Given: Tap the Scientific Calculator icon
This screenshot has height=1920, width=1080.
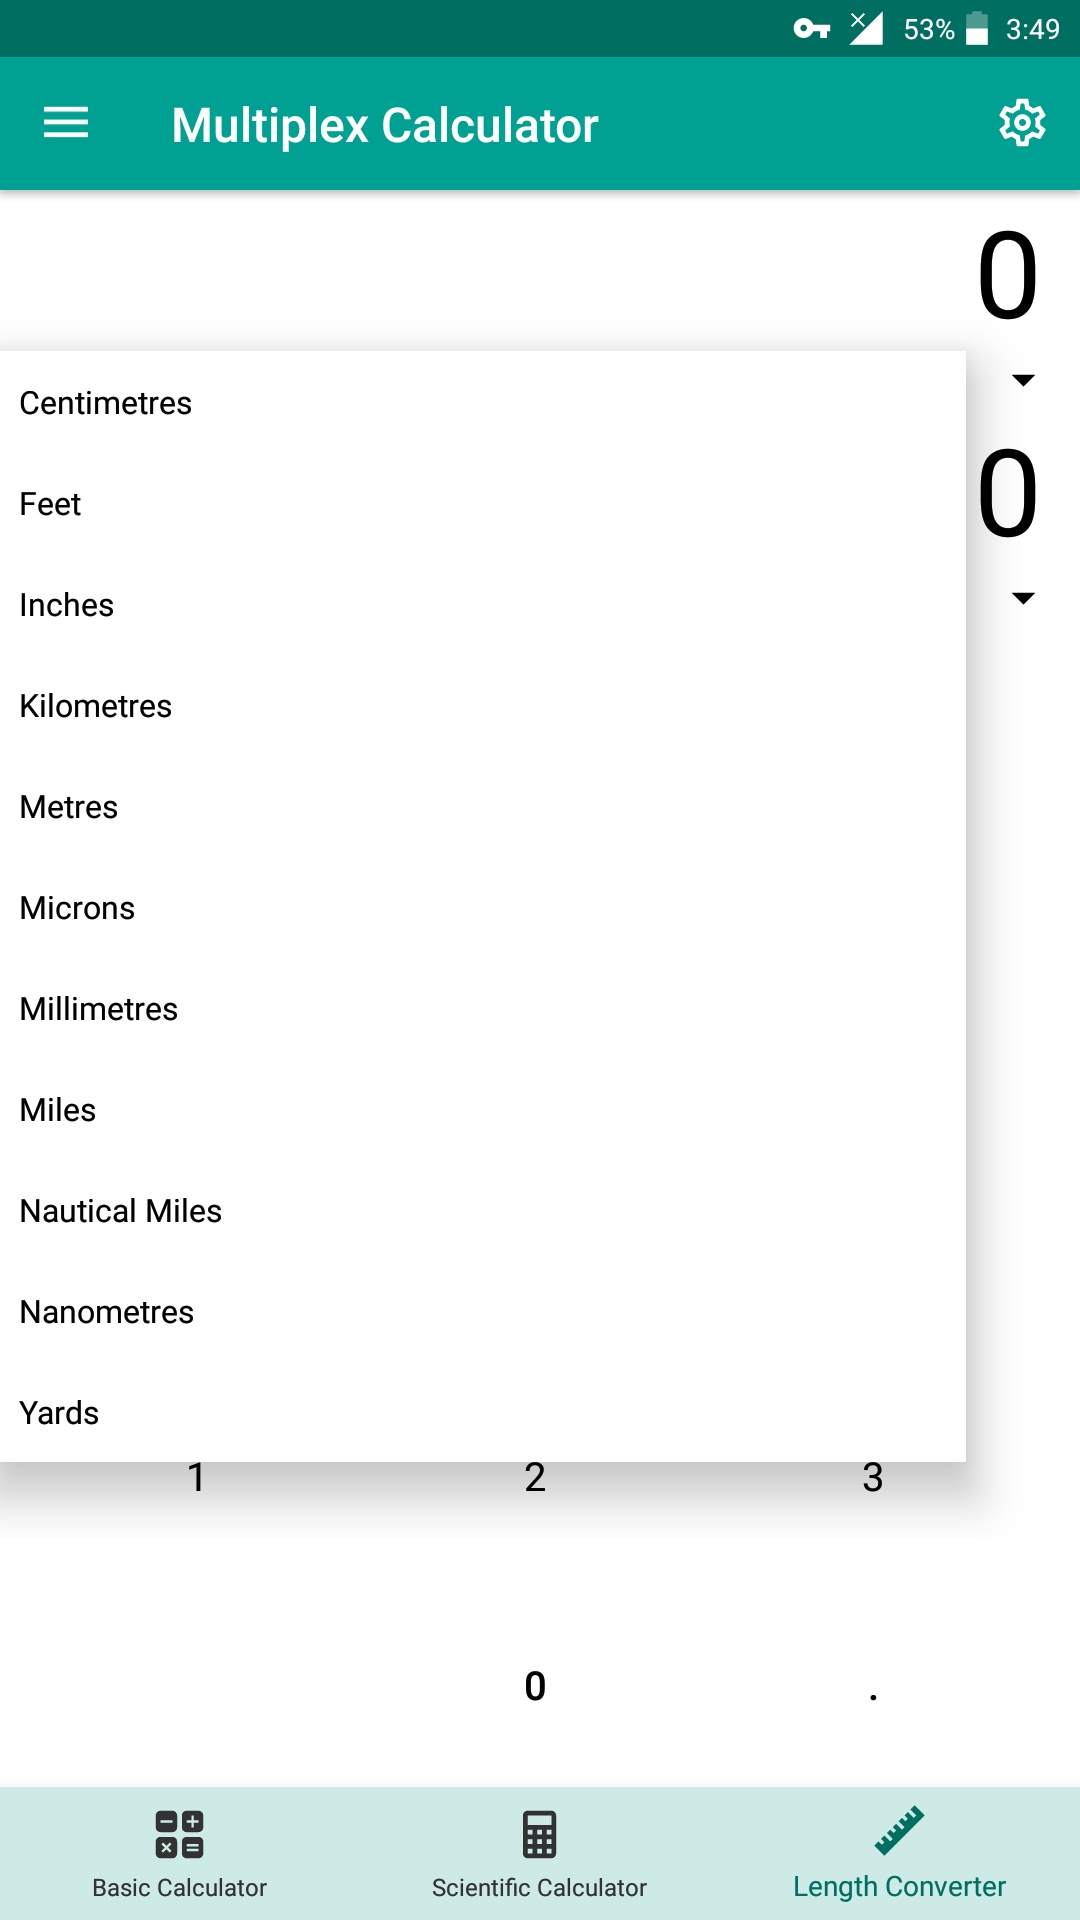Looking at the screenshot, I should click(538, 1836).
